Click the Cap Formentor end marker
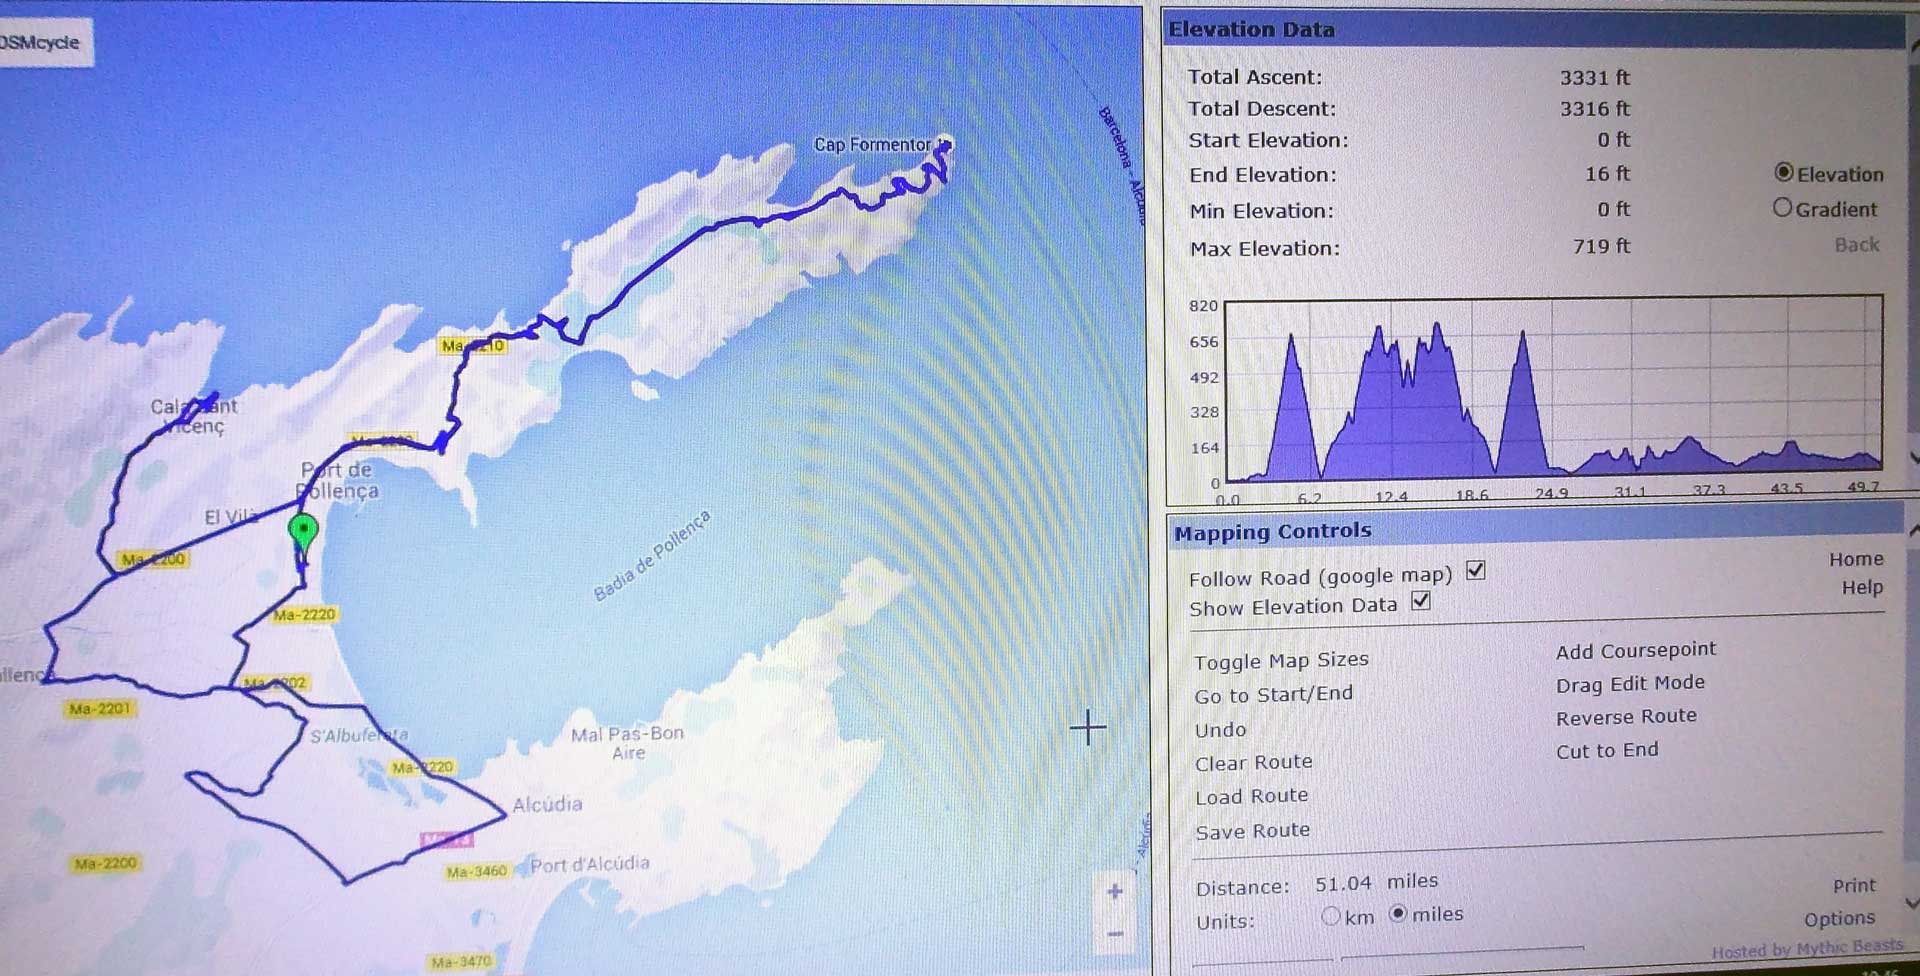1920x976 pixels. (x=944, y=146)
